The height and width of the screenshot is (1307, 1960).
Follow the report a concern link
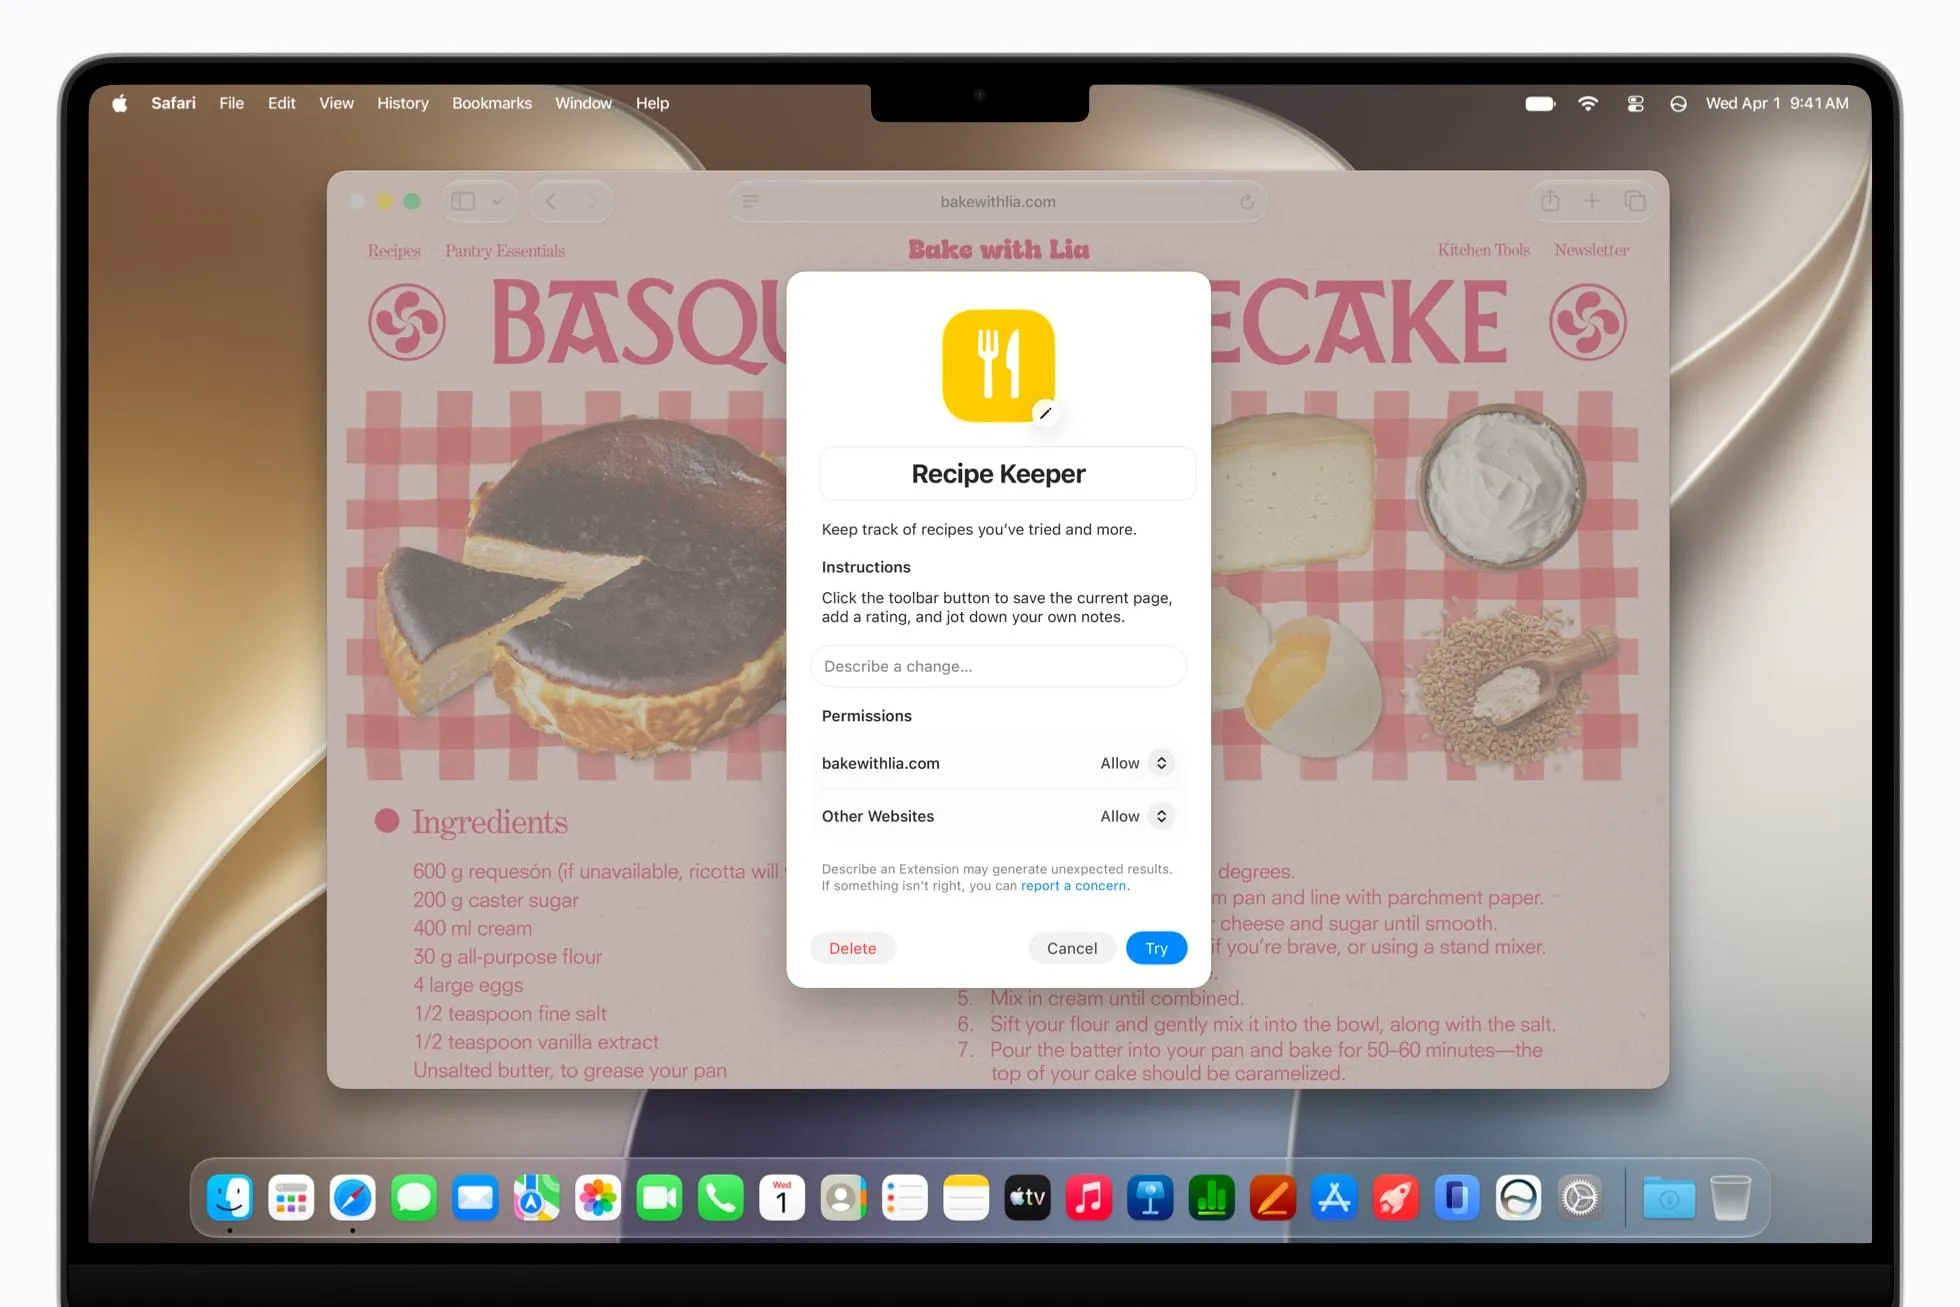point(1075,886)
